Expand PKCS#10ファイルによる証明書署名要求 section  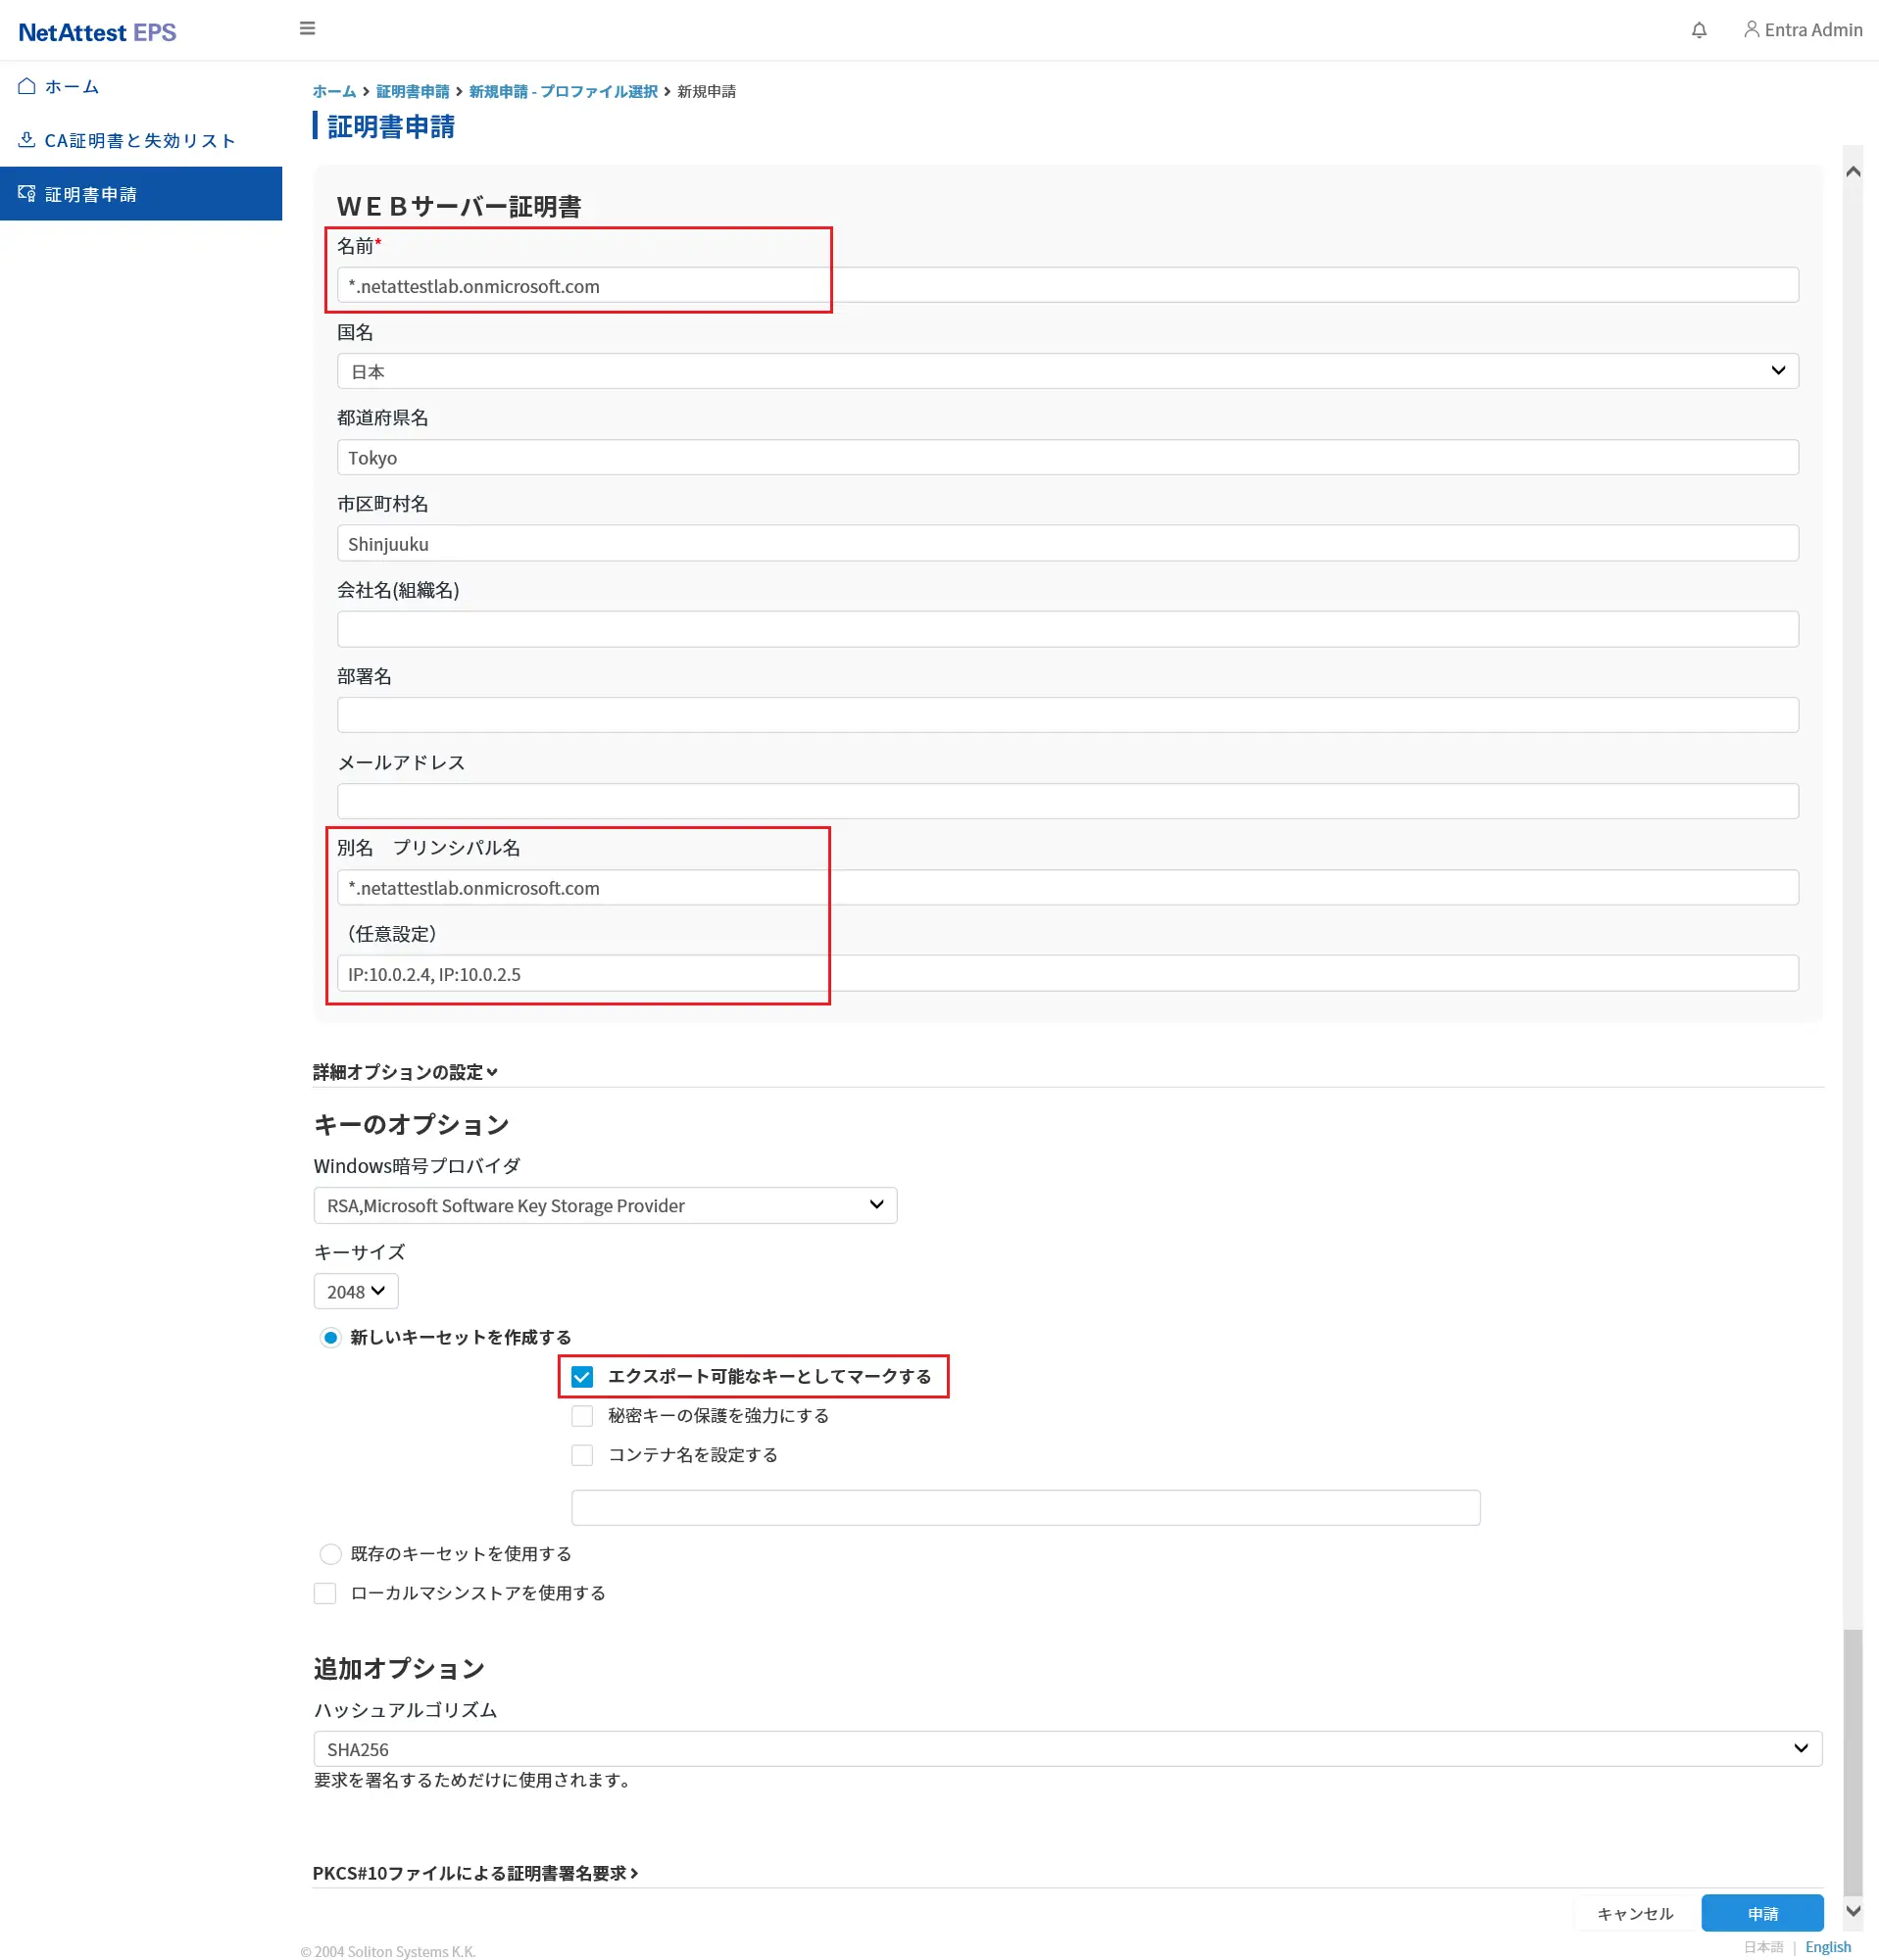[475, 1873]
